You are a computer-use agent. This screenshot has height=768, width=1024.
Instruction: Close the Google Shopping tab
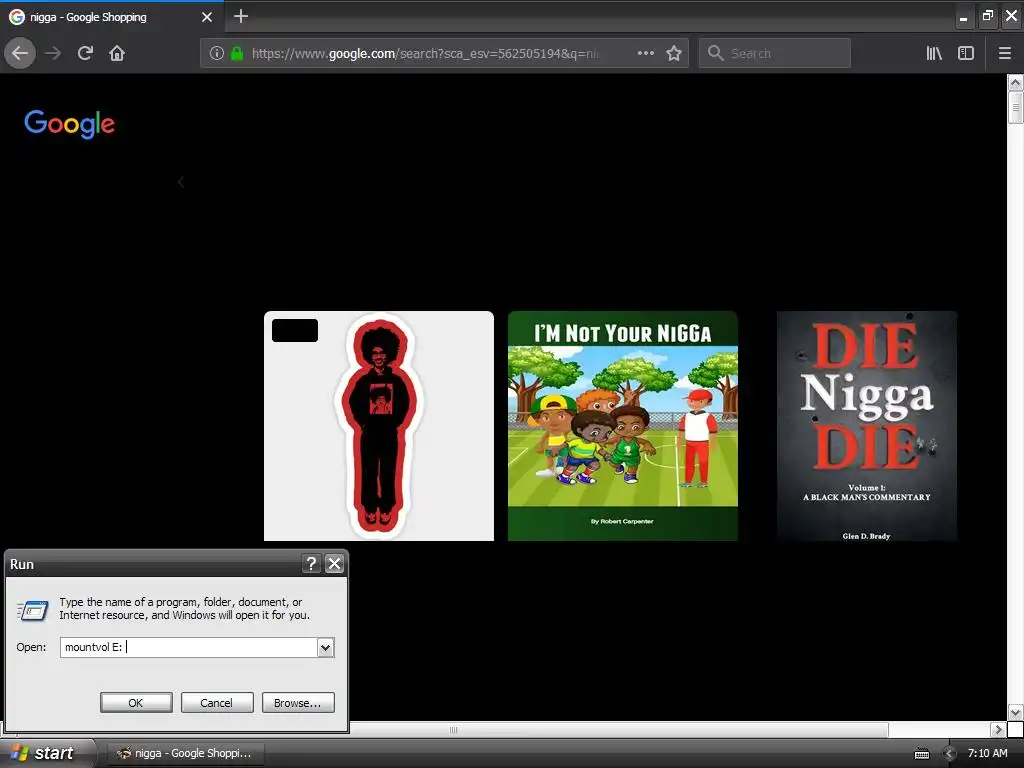[207, 17]
